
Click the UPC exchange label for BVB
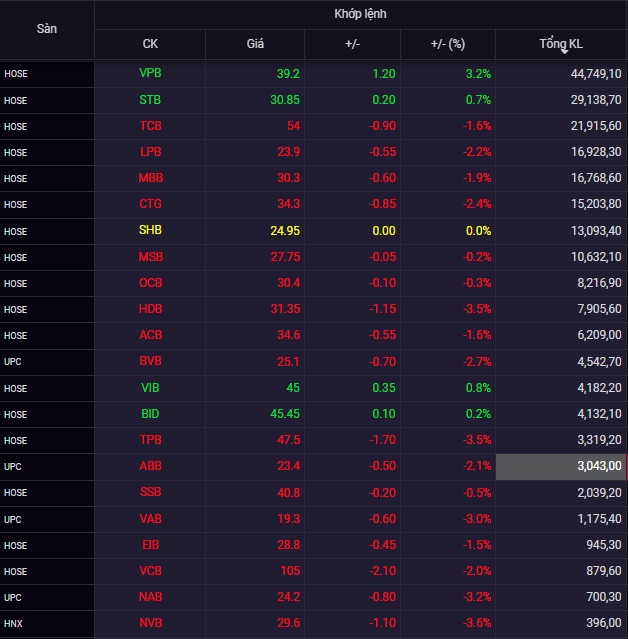[x=13, y=362]
